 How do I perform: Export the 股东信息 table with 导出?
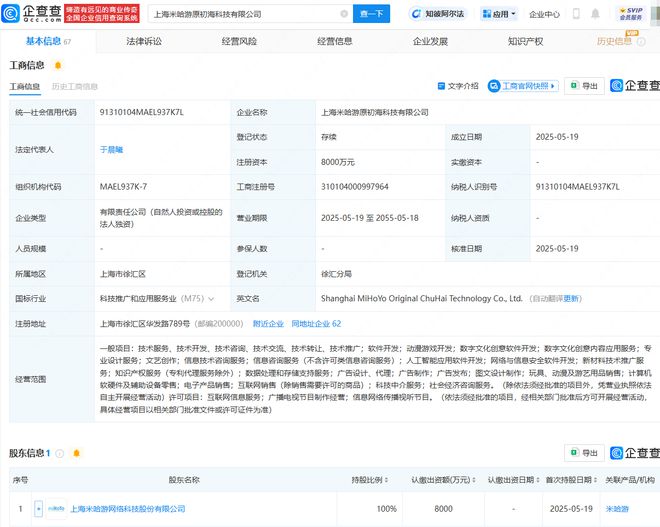pyautogui.click(x=584, y=453)
